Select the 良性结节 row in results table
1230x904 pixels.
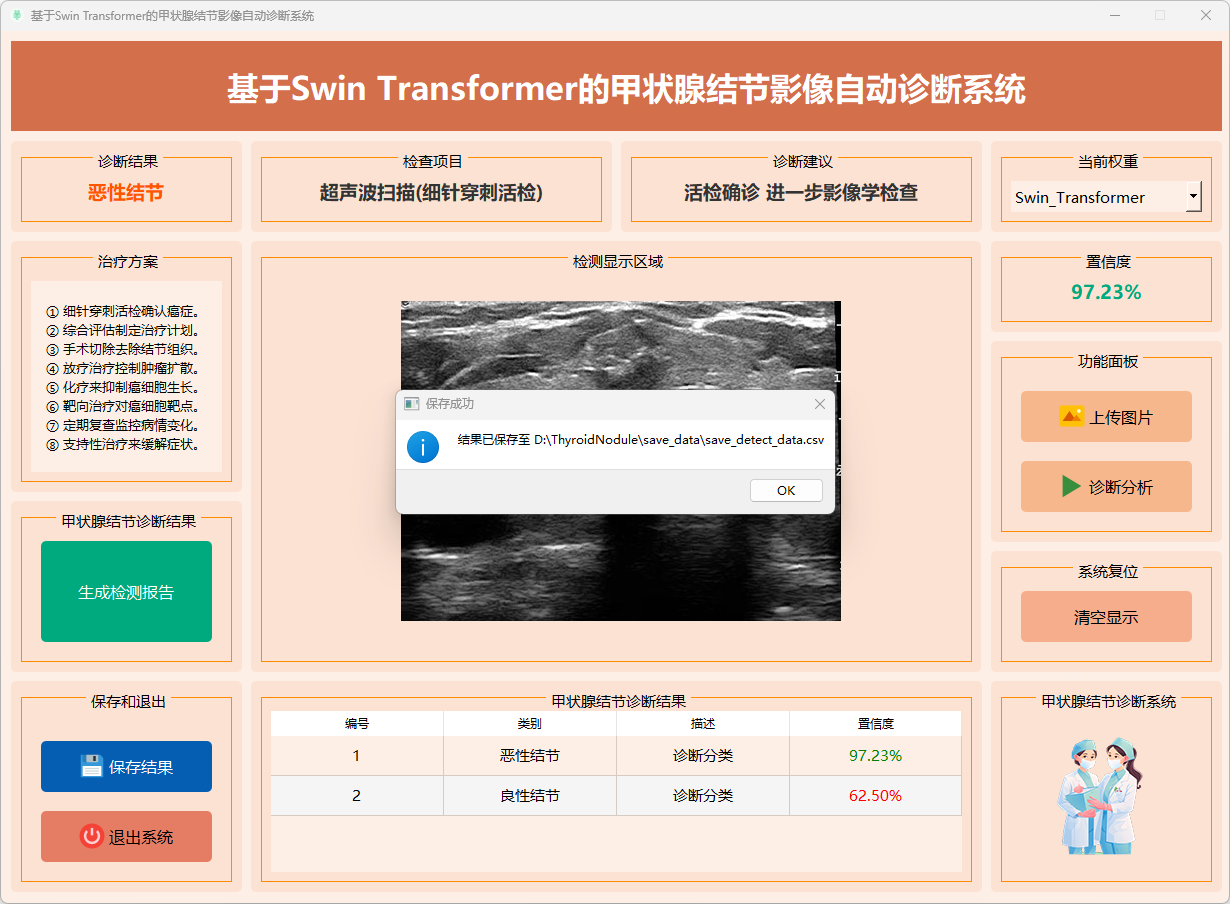point(530,796)
